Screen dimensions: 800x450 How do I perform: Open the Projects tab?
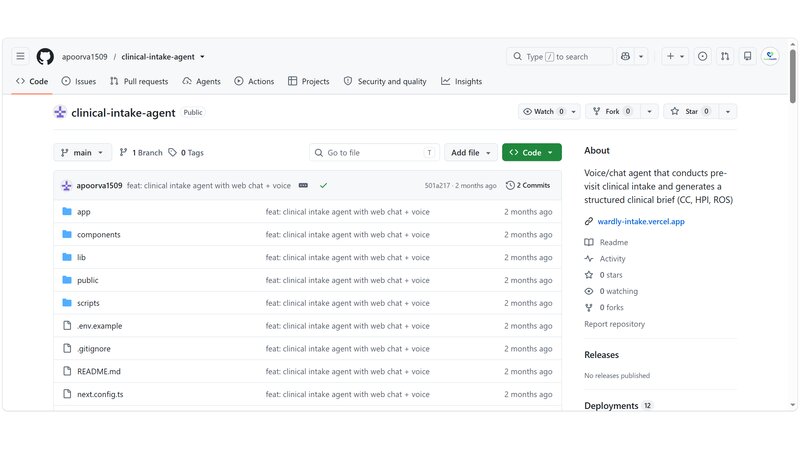pos(309,82)
